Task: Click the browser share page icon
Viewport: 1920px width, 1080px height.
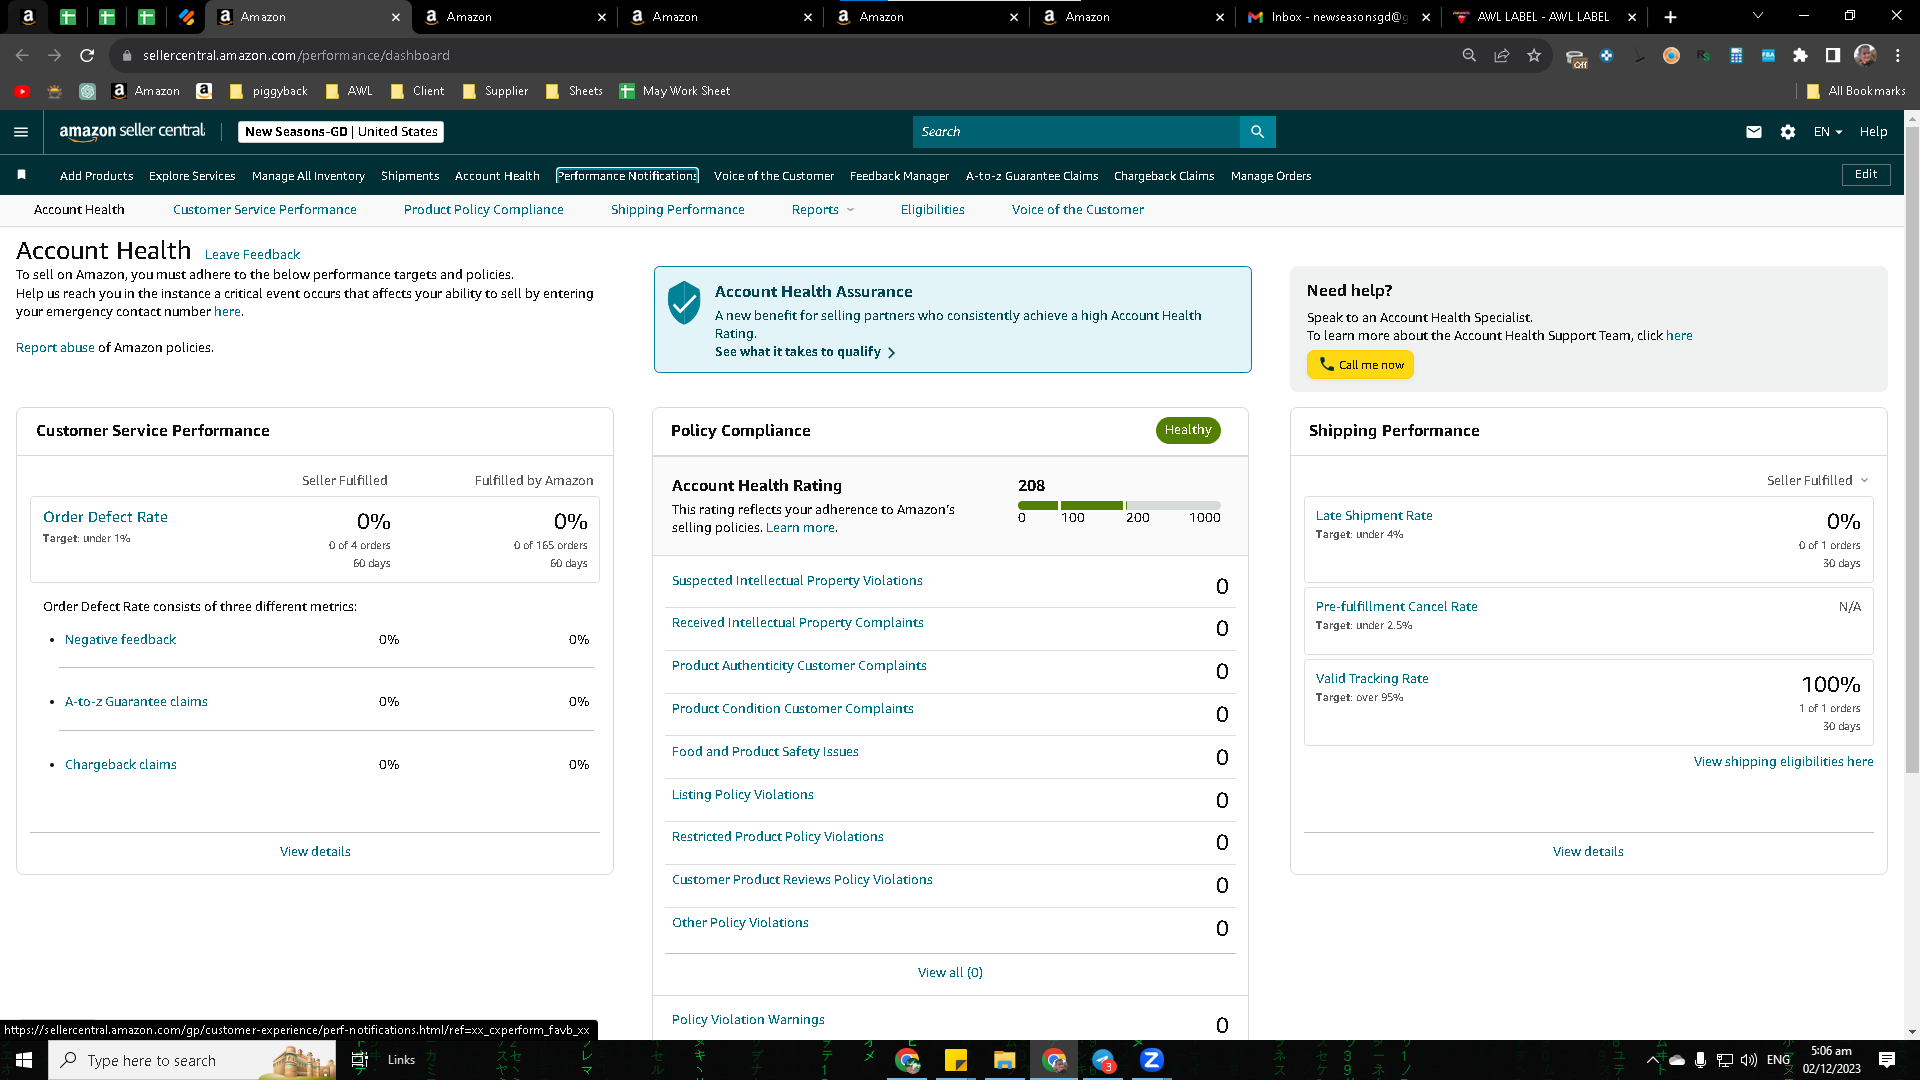Action: pos(1501,56)
